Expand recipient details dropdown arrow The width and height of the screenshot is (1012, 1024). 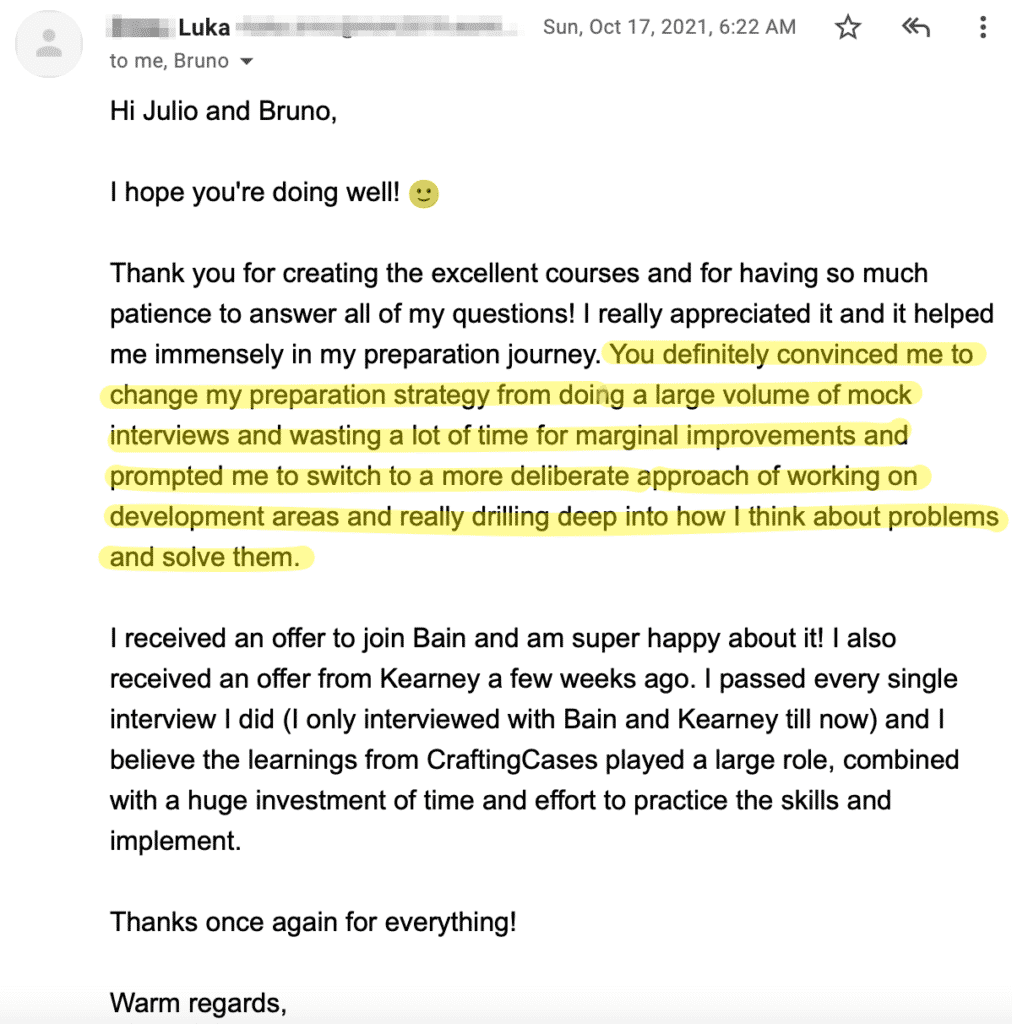[x=246, y=61]
